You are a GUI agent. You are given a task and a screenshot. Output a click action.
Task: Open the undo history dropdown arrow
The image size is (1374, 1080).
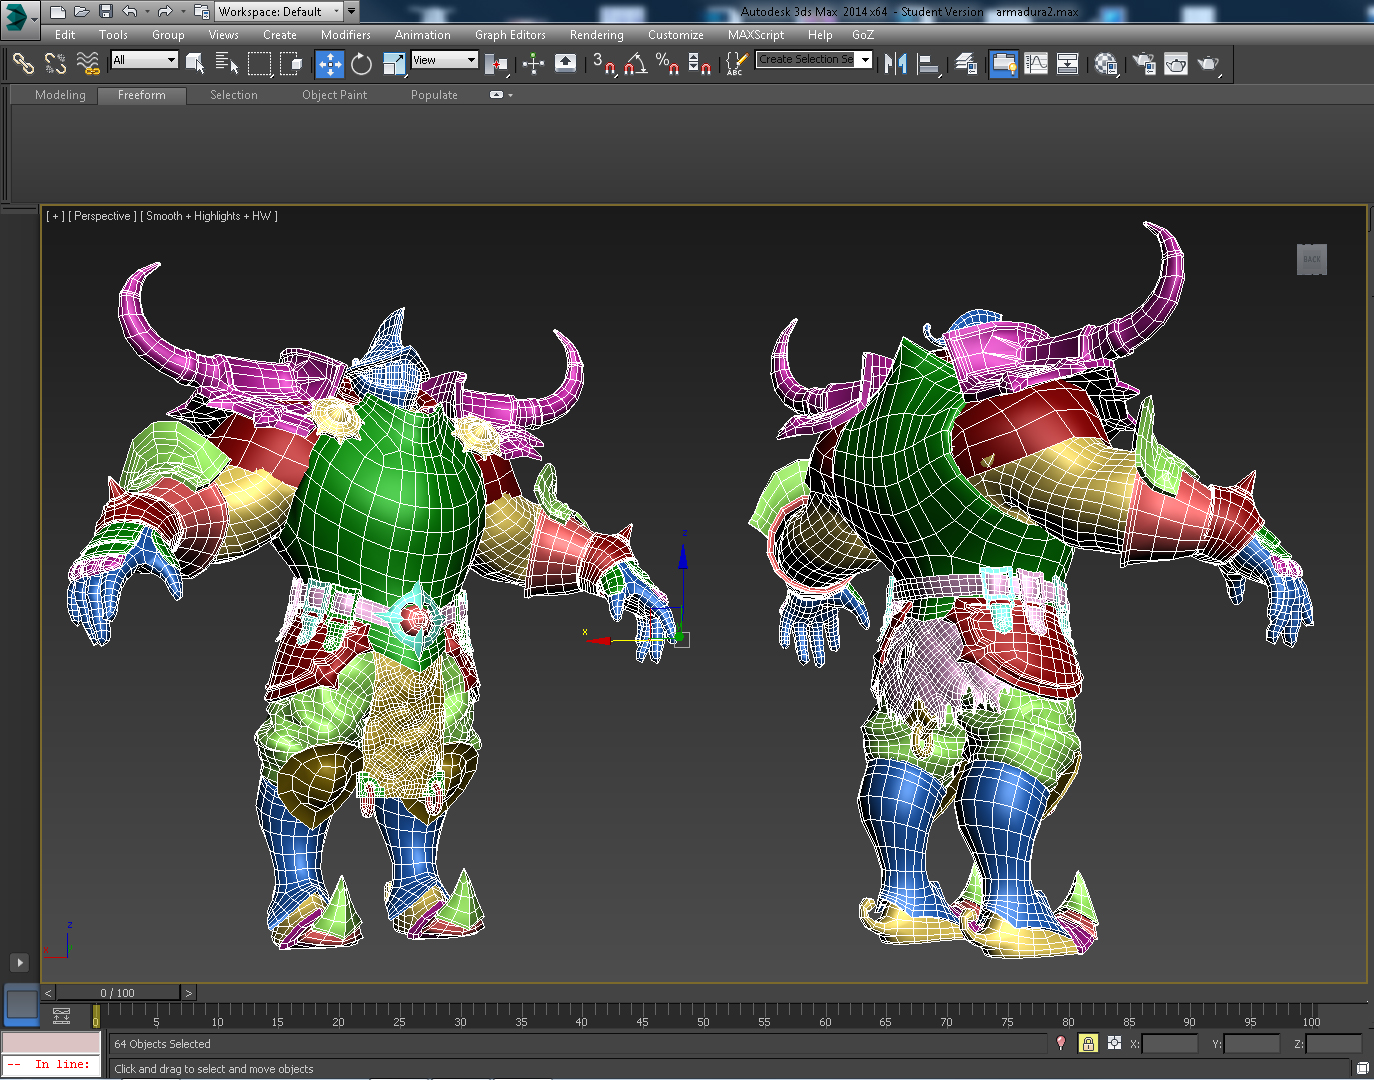(147, 12)
